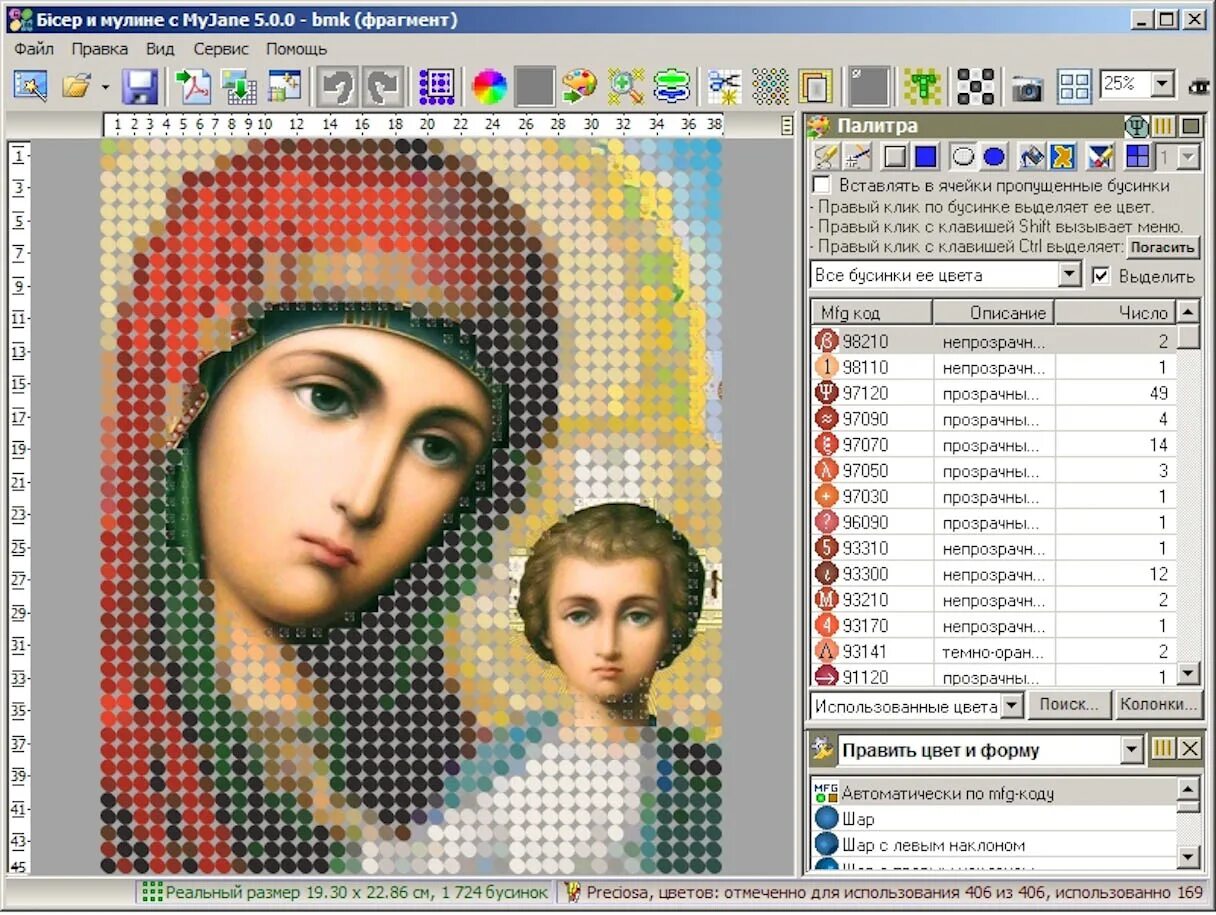Click the tiled windows layout icon

(1074, 87)
